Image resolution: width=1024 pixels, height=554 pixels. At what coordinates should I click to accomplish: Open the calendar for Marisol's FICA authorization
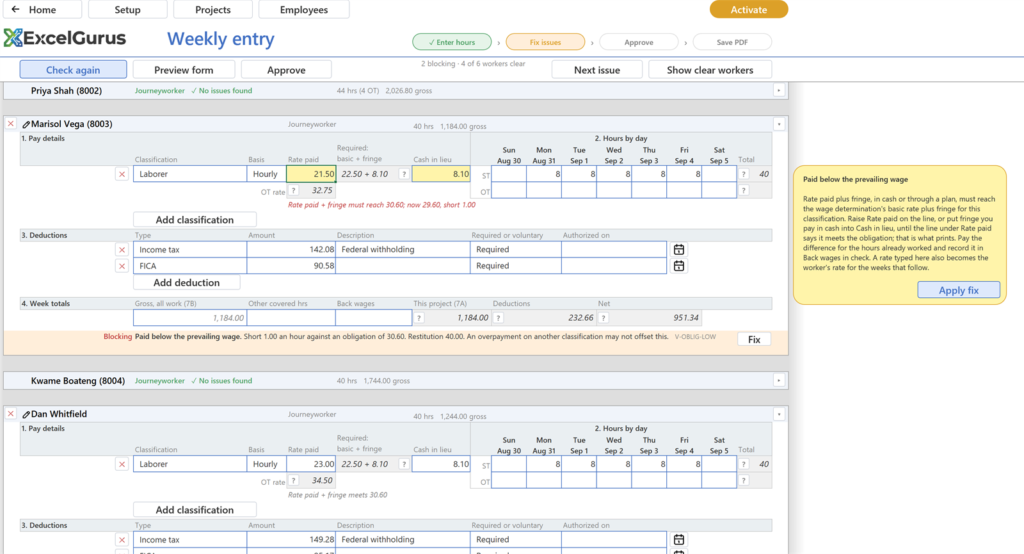tap(679, 266)
